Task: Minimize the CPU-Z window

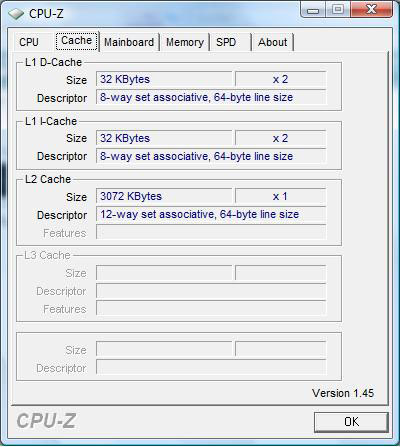Action: click(x=313, y=10)
